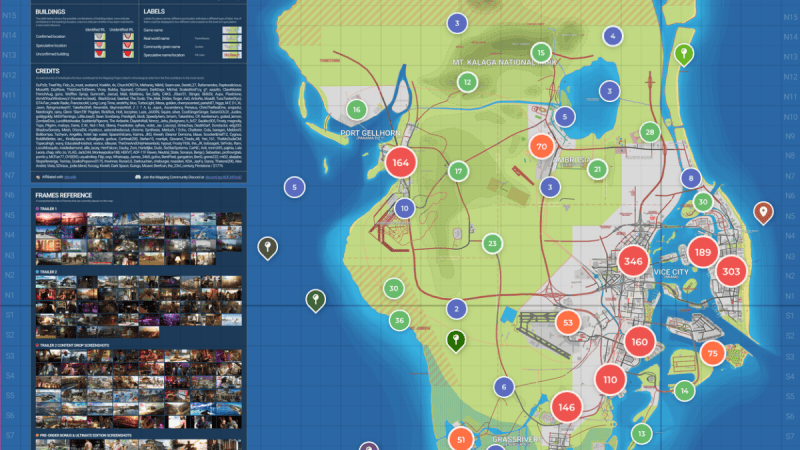Select the blue 8 cluster marker
Viewport: 800px width, 450px height.
[691, 179]
